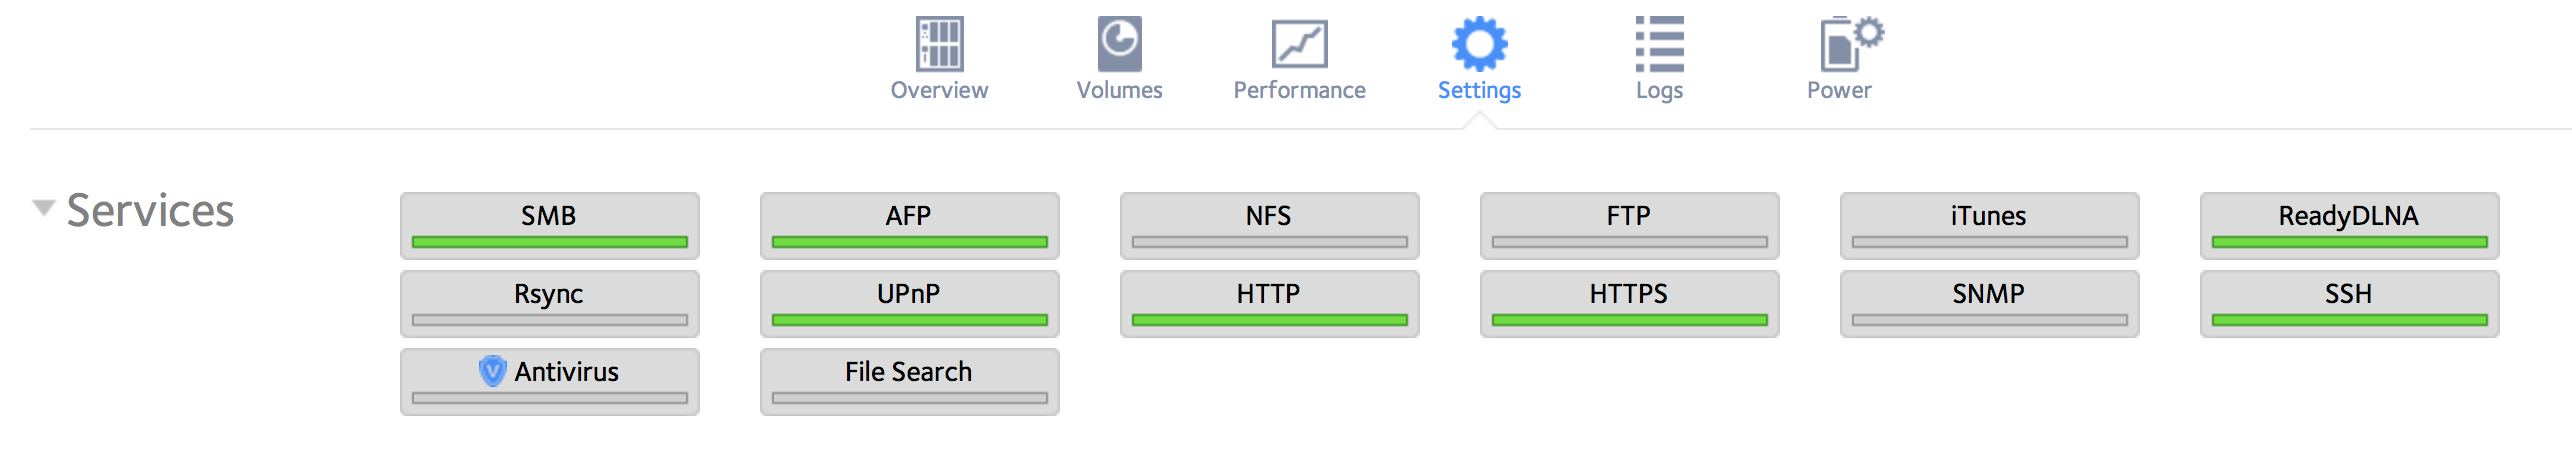This screenshot has height=454, width=2572.
Task: Open the Logs list icon
Action: tap(1659, 44)
